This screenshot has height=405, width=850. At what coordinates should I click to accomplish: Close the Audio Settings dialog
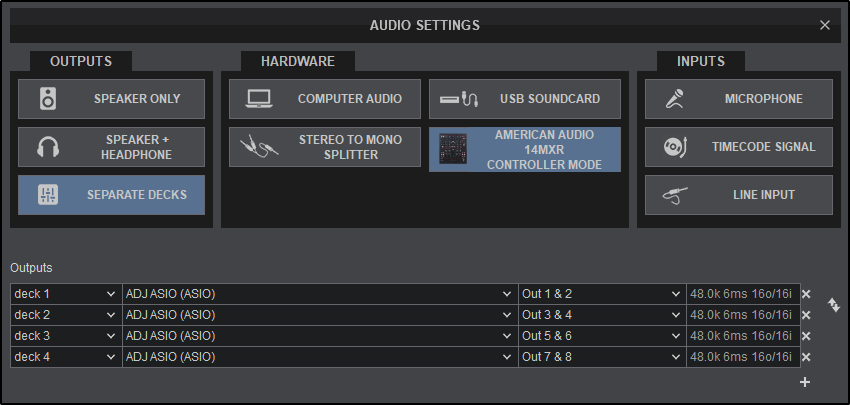click(825, 25)
